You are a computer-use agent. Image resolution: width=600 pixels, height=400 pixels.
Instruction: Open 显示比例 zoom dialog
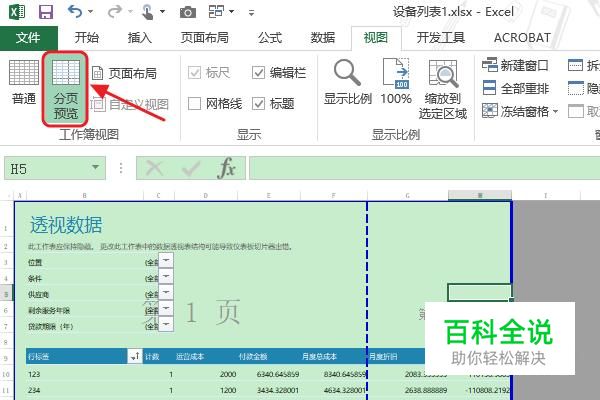(348, 82)
